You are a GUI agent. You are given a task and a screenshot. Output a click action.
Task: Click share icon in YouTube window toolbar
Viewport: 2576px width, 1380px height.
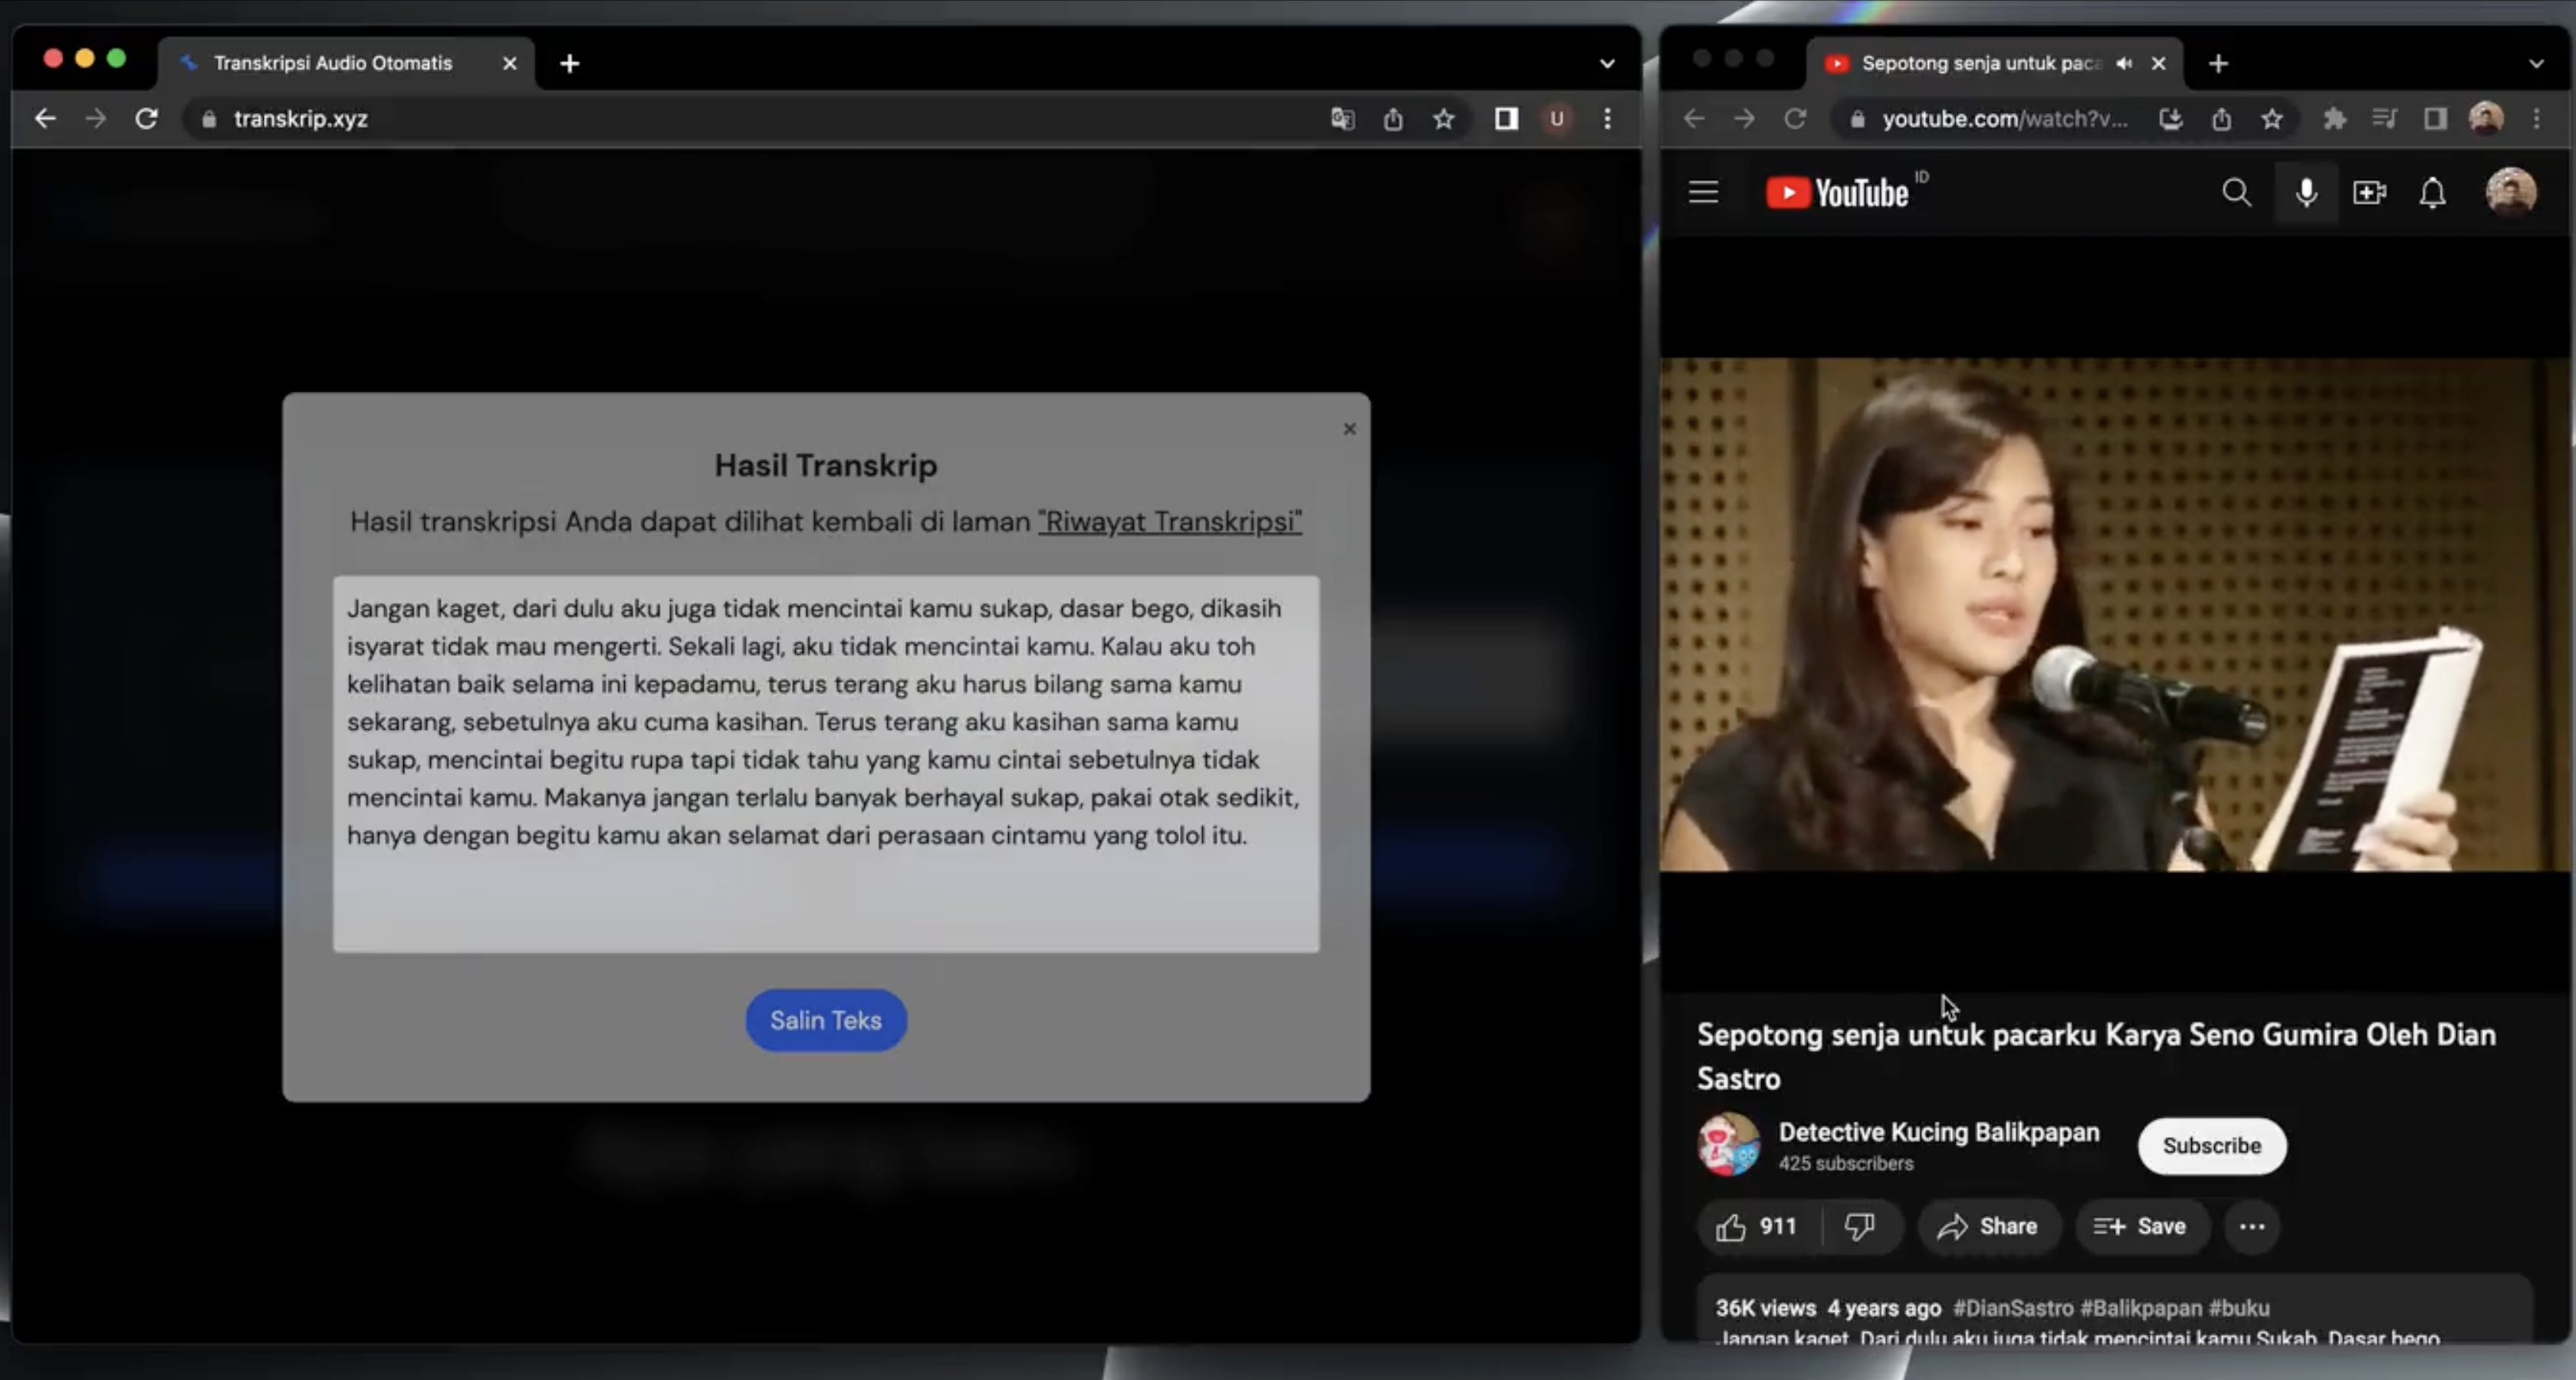[2221, 119]
